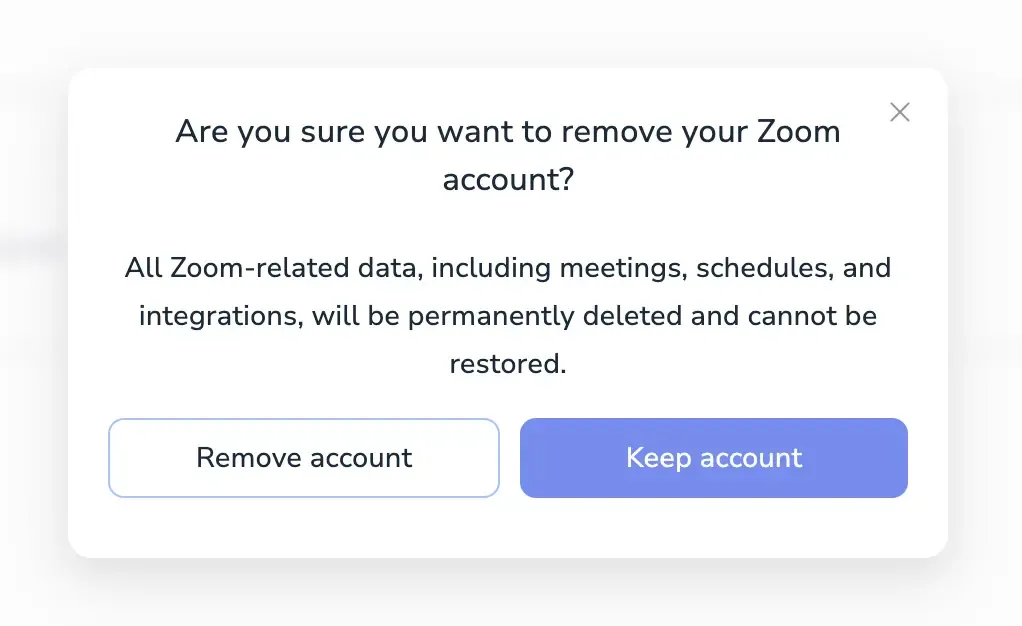Click the word "restored." ending the warning
This screenshot has height=626, width=1022.
(x=508, y=363)
